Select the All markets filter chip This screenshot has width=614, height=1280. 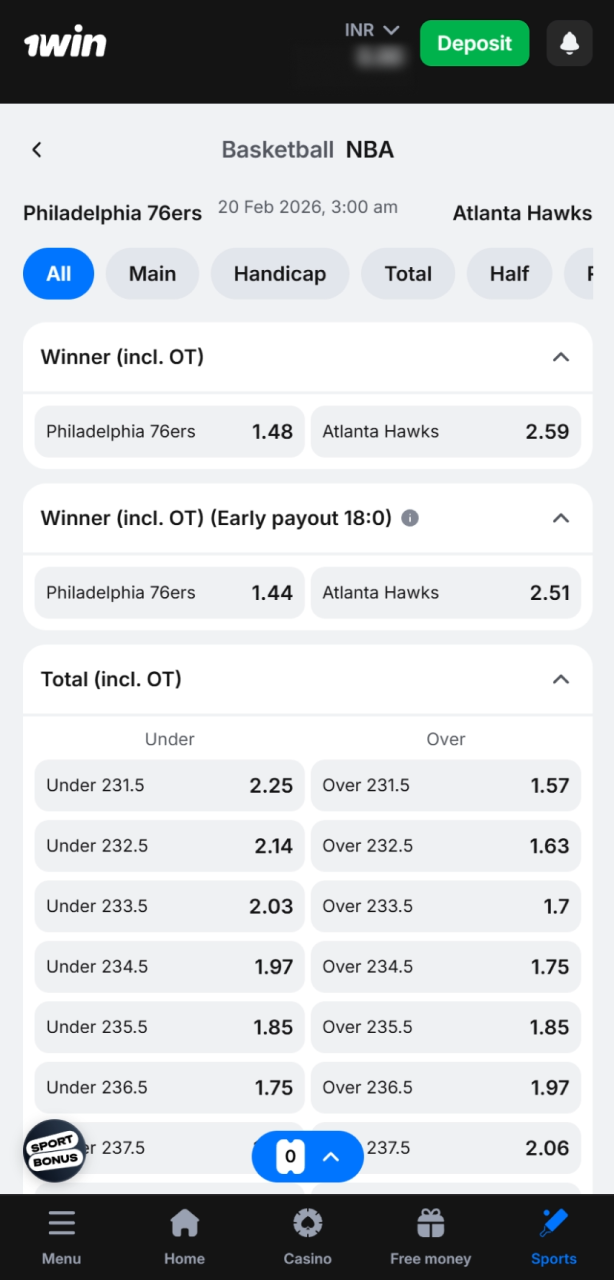(x=58, y=273)
